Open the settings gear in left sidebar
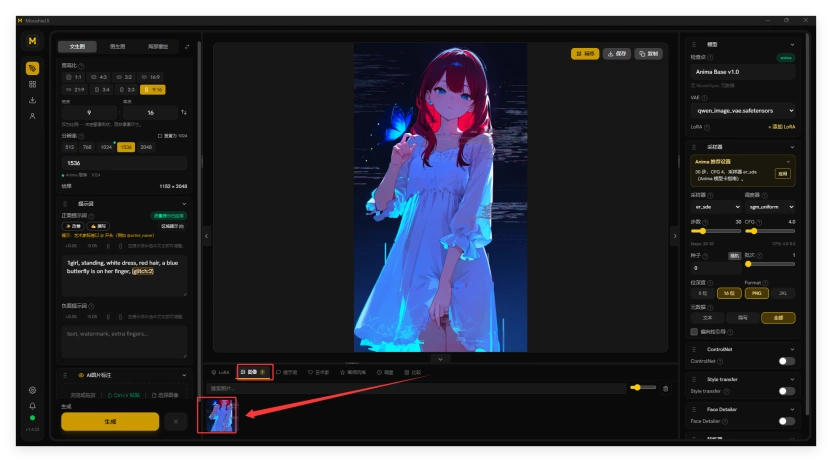The image size is (832, 462). 32,390
